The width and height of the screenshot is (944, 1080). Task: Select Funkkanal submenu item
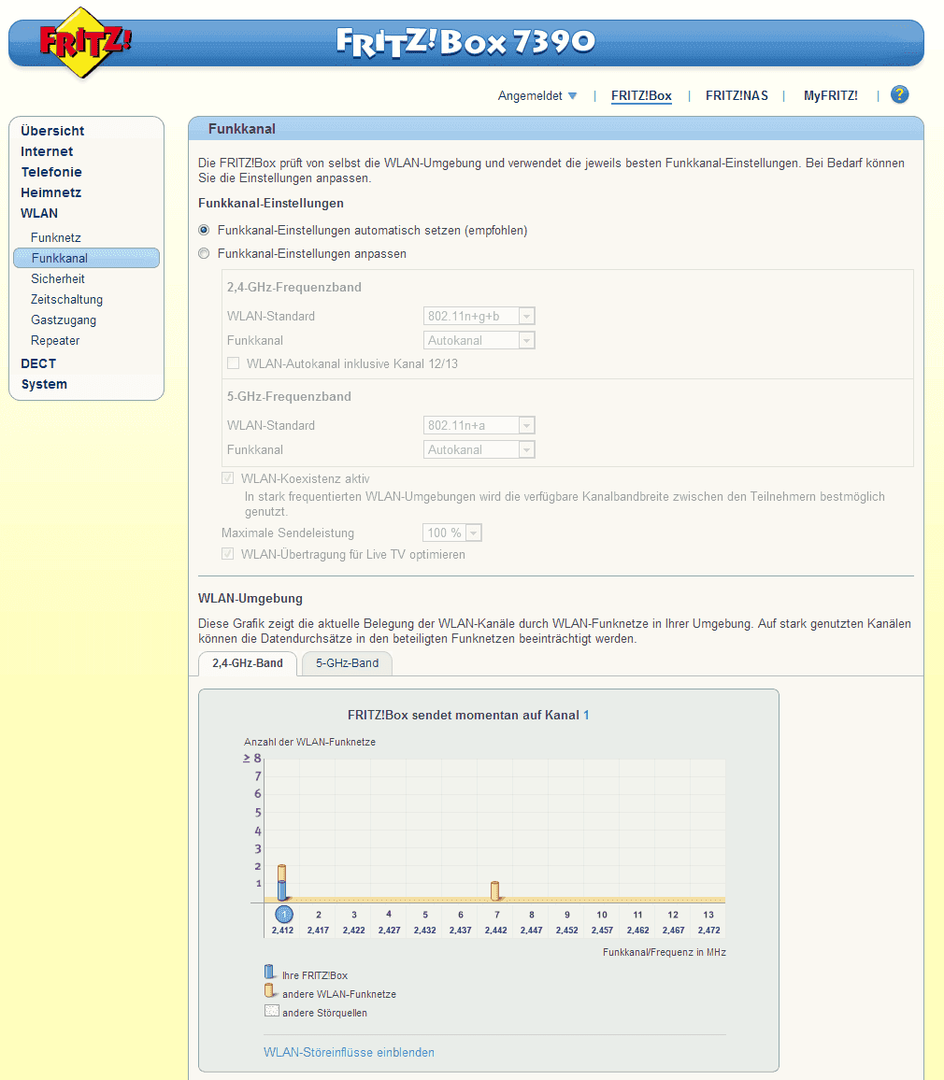[x=86, y=258]
